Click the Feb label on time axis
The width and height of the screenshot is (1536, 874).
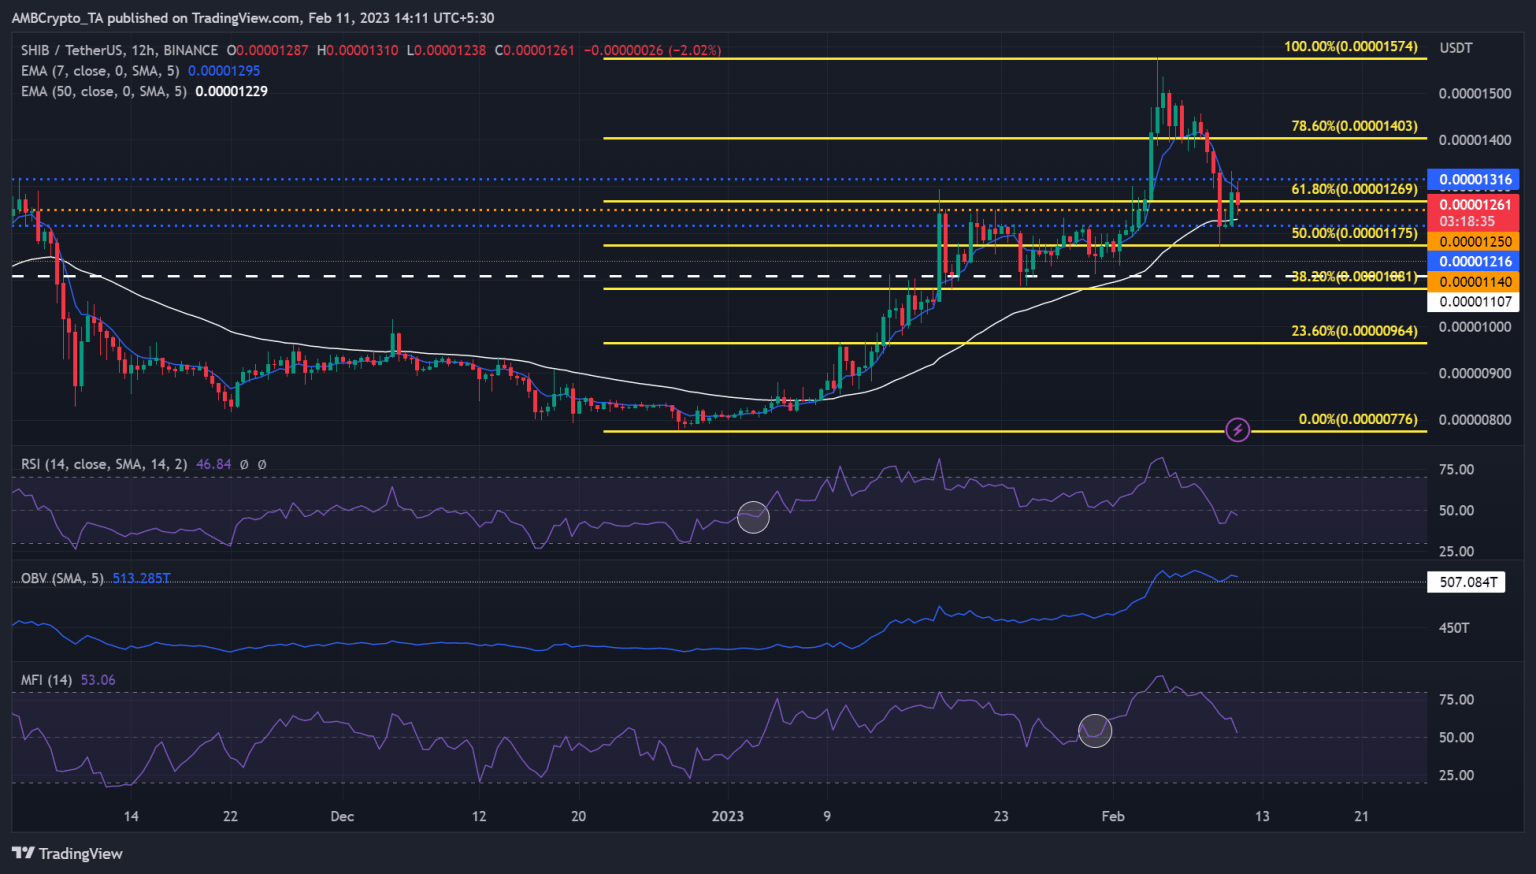[x=1112, y=816]
